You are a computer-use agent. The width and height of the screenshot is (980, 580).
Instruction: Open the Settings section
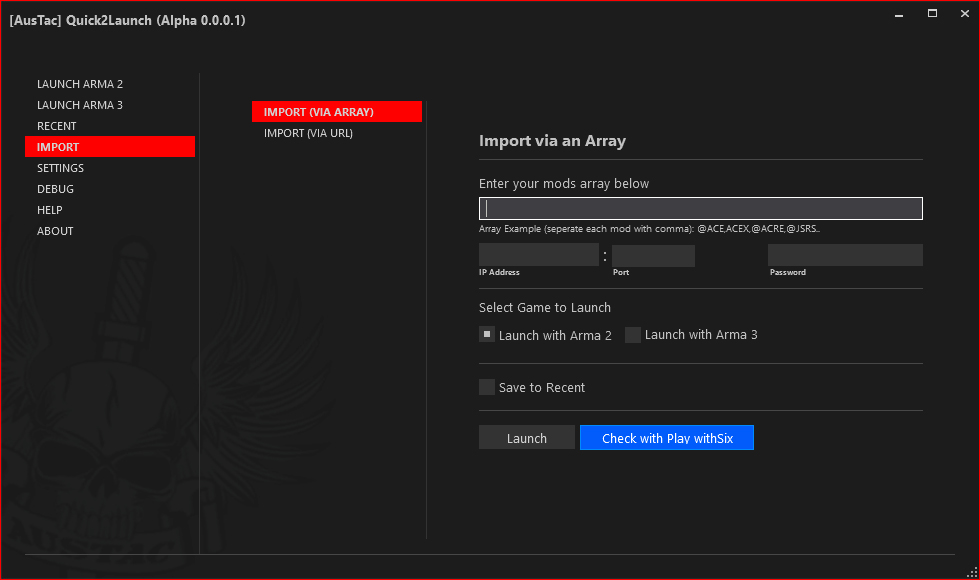[60, 168]
